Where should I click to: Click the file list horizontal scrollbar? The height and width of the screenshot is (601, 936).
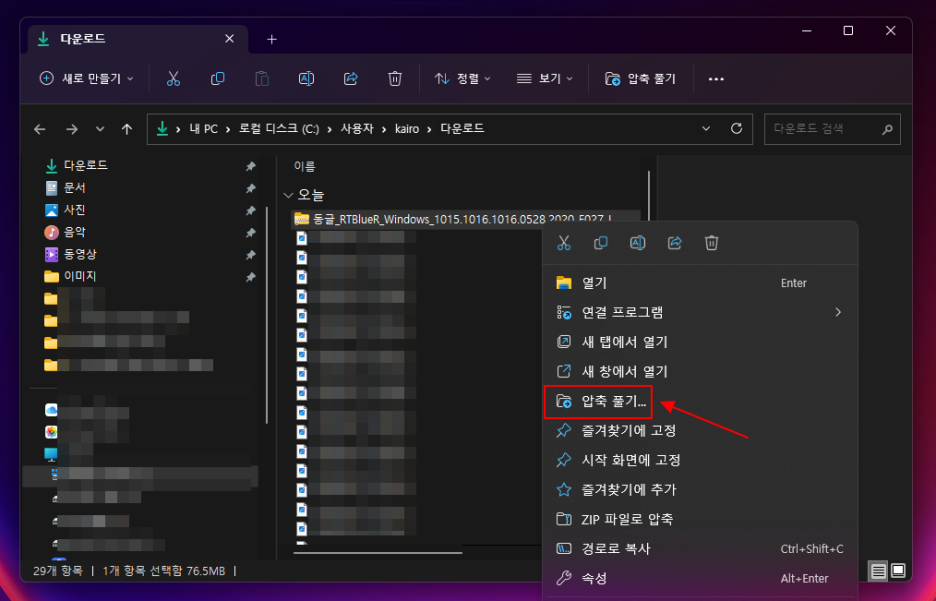(378, 553)
